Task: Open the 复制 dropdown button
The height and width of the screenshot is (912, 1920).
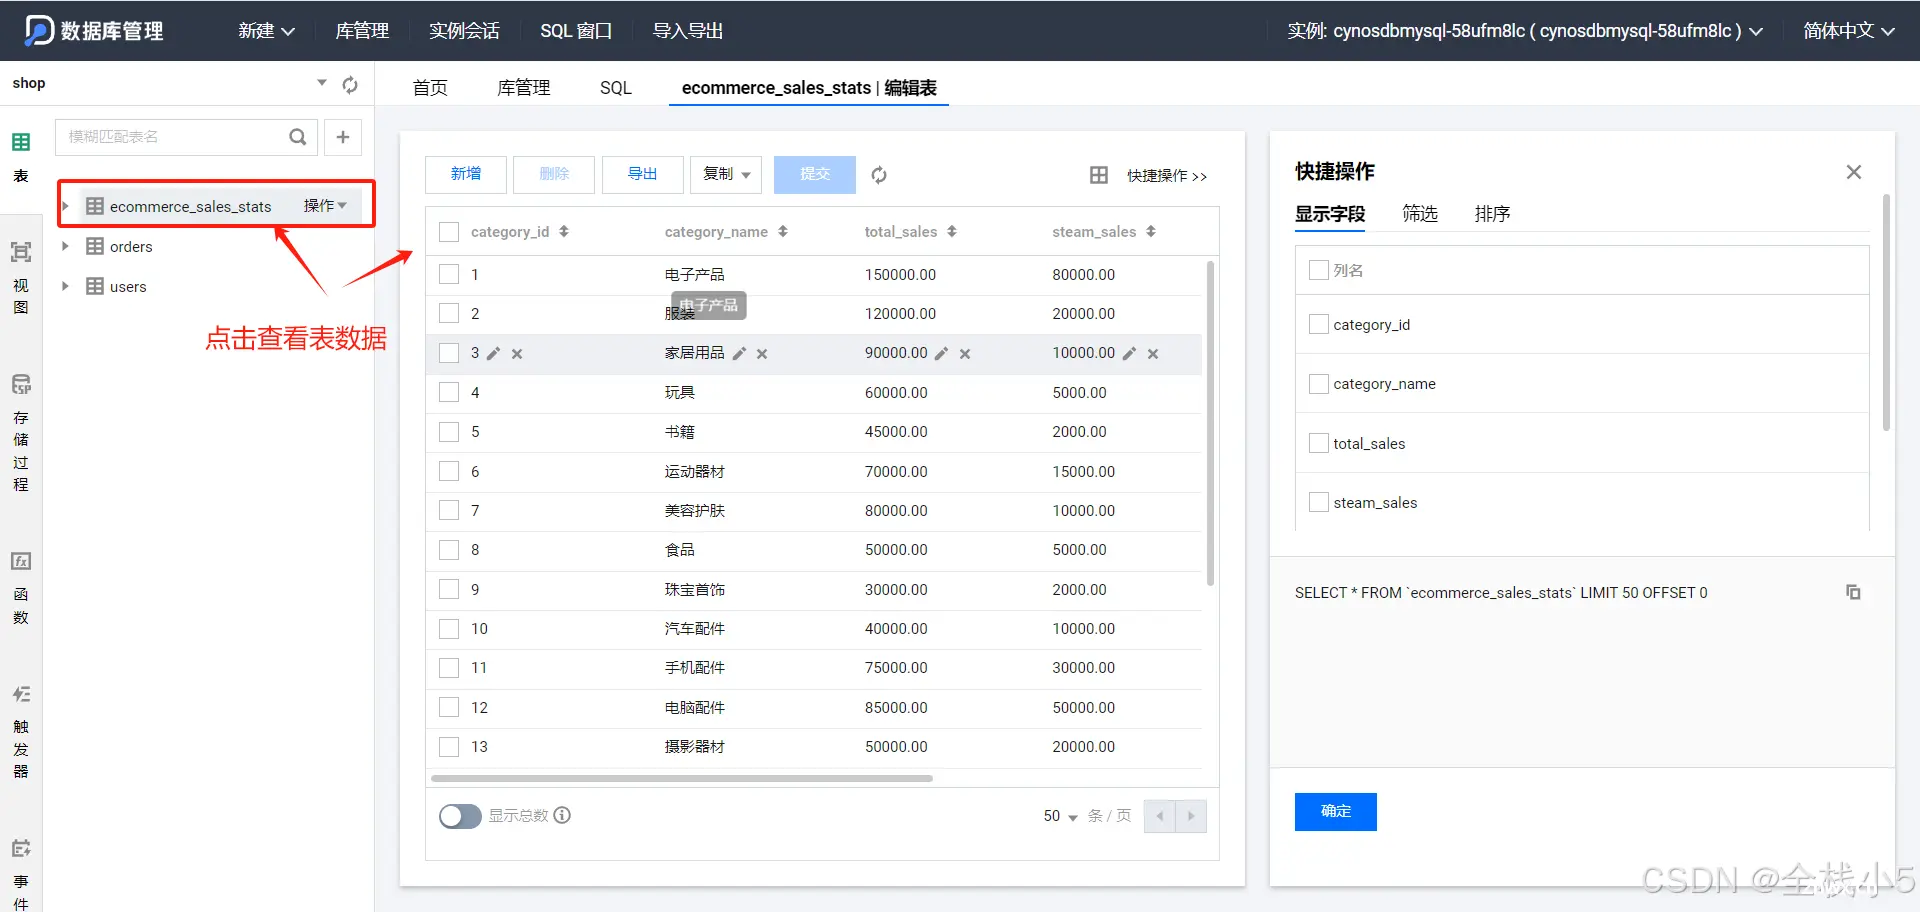Action: pos(726,174)
